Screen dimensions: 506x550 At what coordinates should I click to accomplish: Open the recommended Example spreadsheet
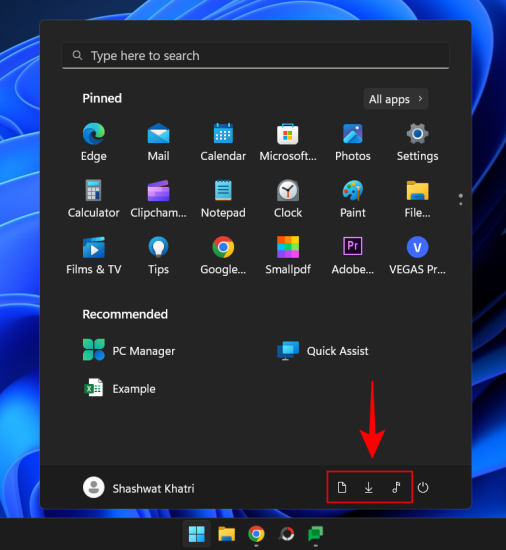click(x=120, y=388)
